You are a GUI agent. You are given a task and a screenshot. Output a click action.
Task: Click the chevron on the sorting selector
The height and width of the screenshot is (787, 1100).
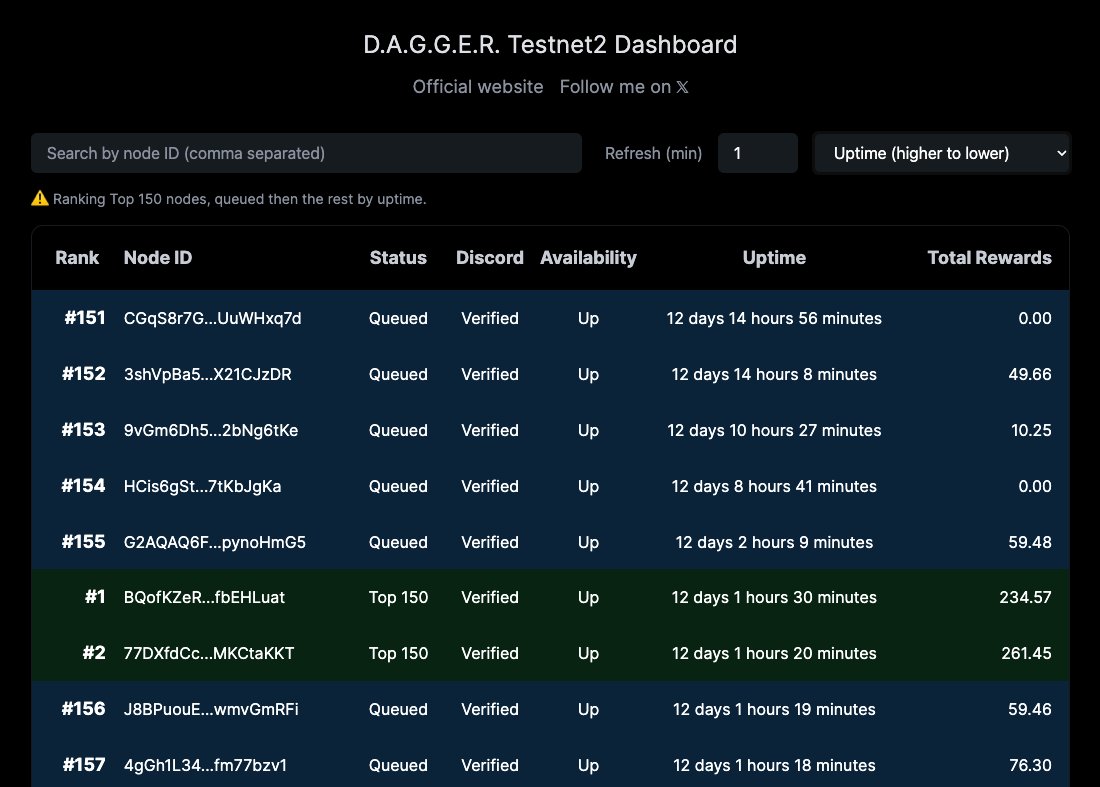1062,152
